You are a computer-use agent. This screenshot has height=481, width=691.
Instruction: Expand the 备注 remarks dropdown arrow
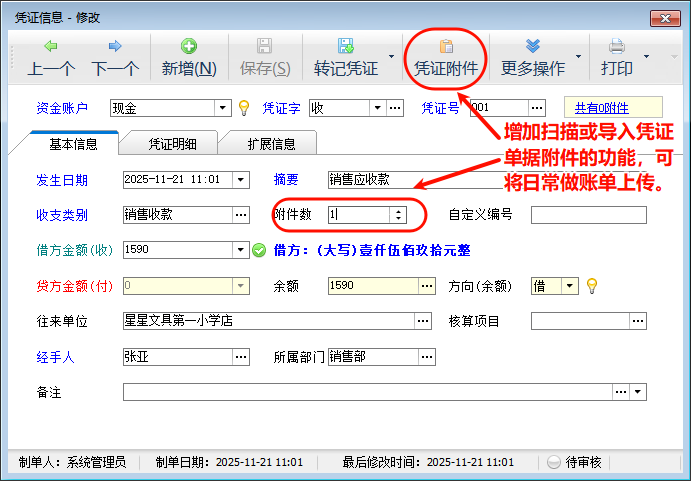pyautogui.click(x=639, y=392)
